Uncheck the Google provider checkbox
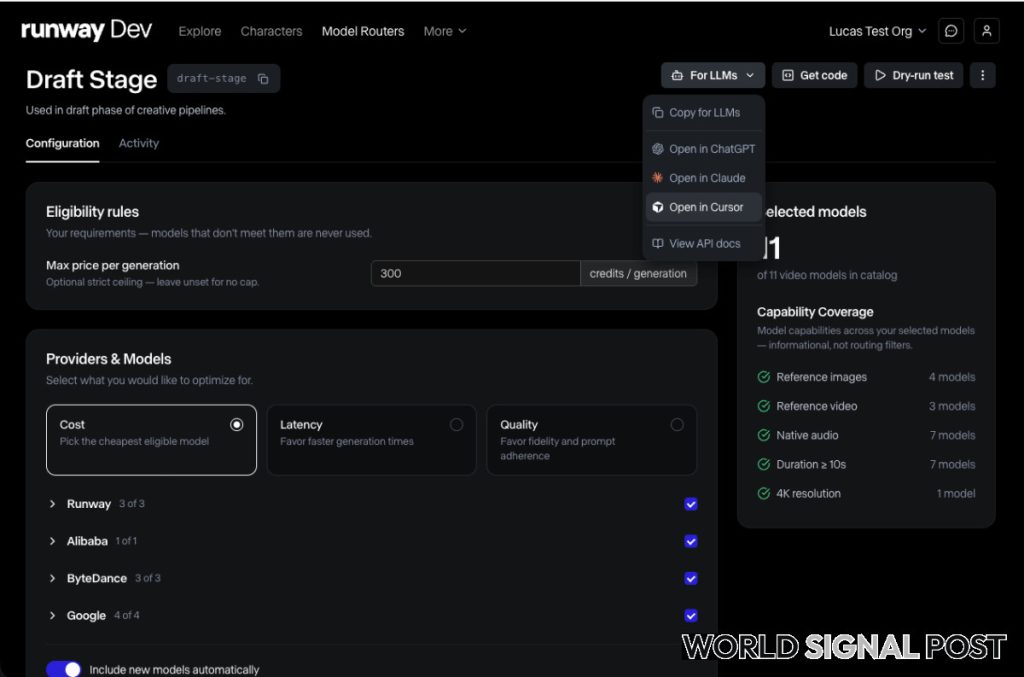The image size is (1024, 677). point(691,616)
